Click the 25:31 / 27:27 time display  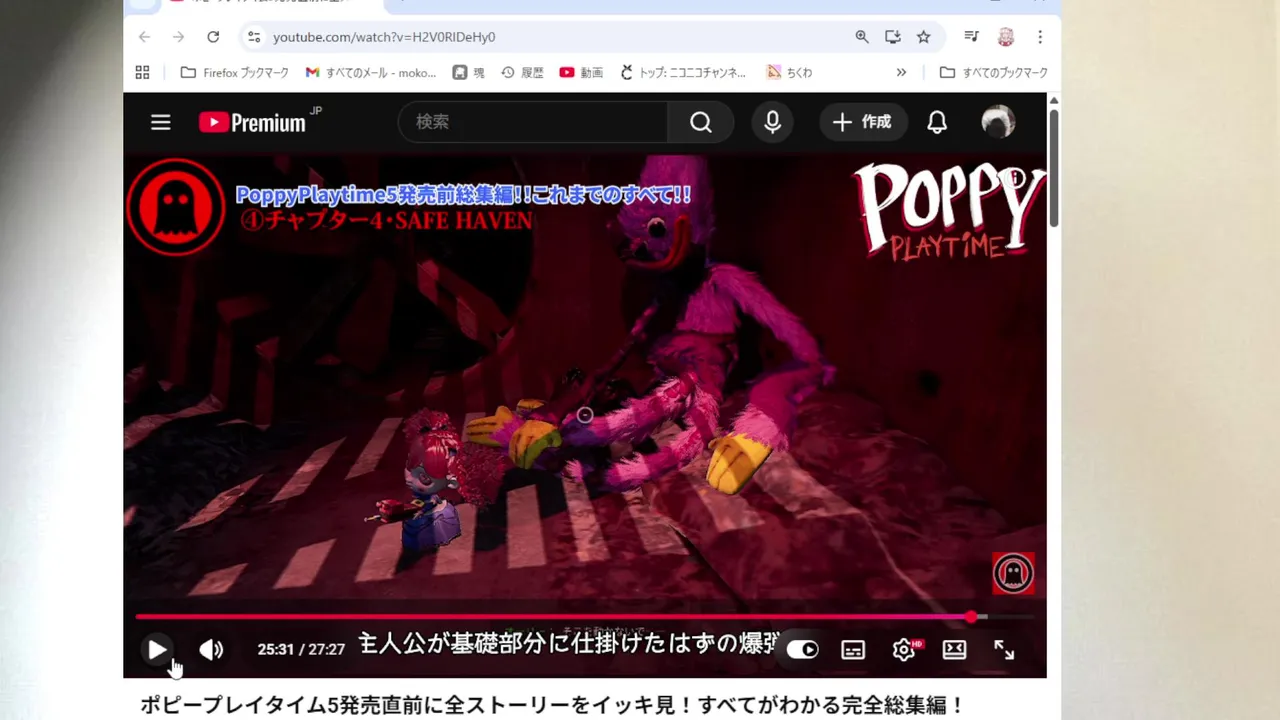point(301,650)
